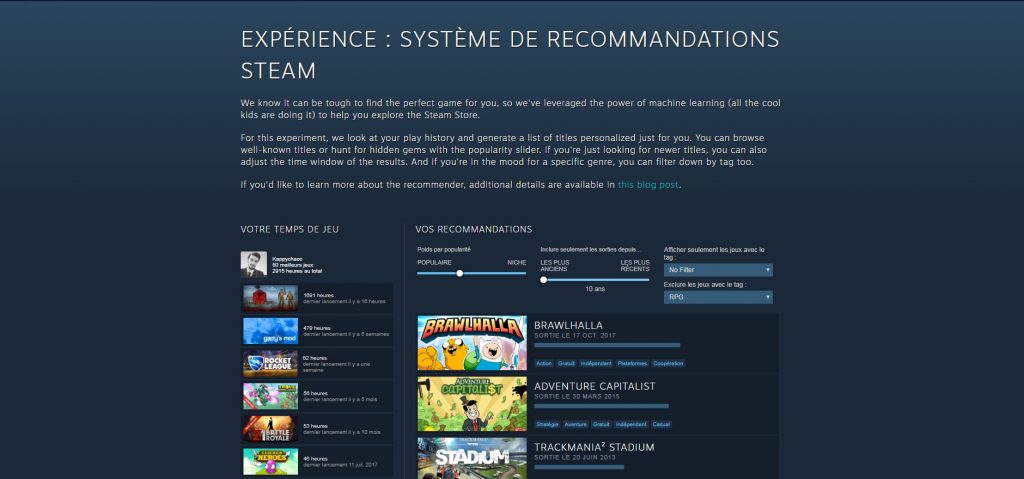Open the Battle Royale game thumbnail
This screenshot has width=1024, height=479.
[270, 429]
